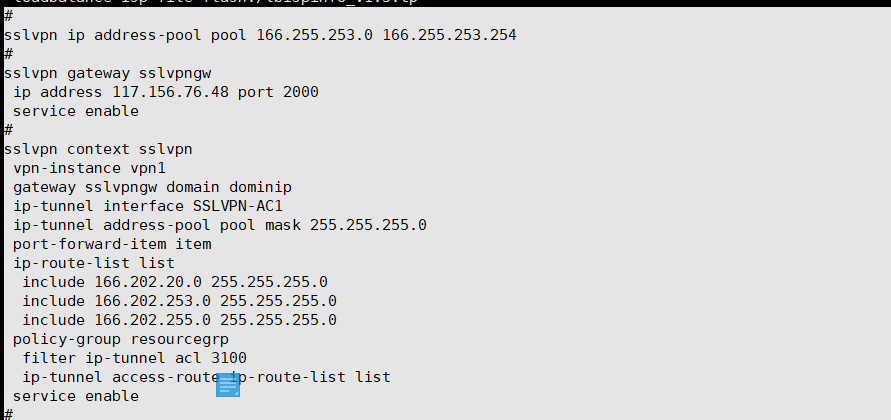Click the port number 2000
This screenshot has width=891, height=420.
300,92
